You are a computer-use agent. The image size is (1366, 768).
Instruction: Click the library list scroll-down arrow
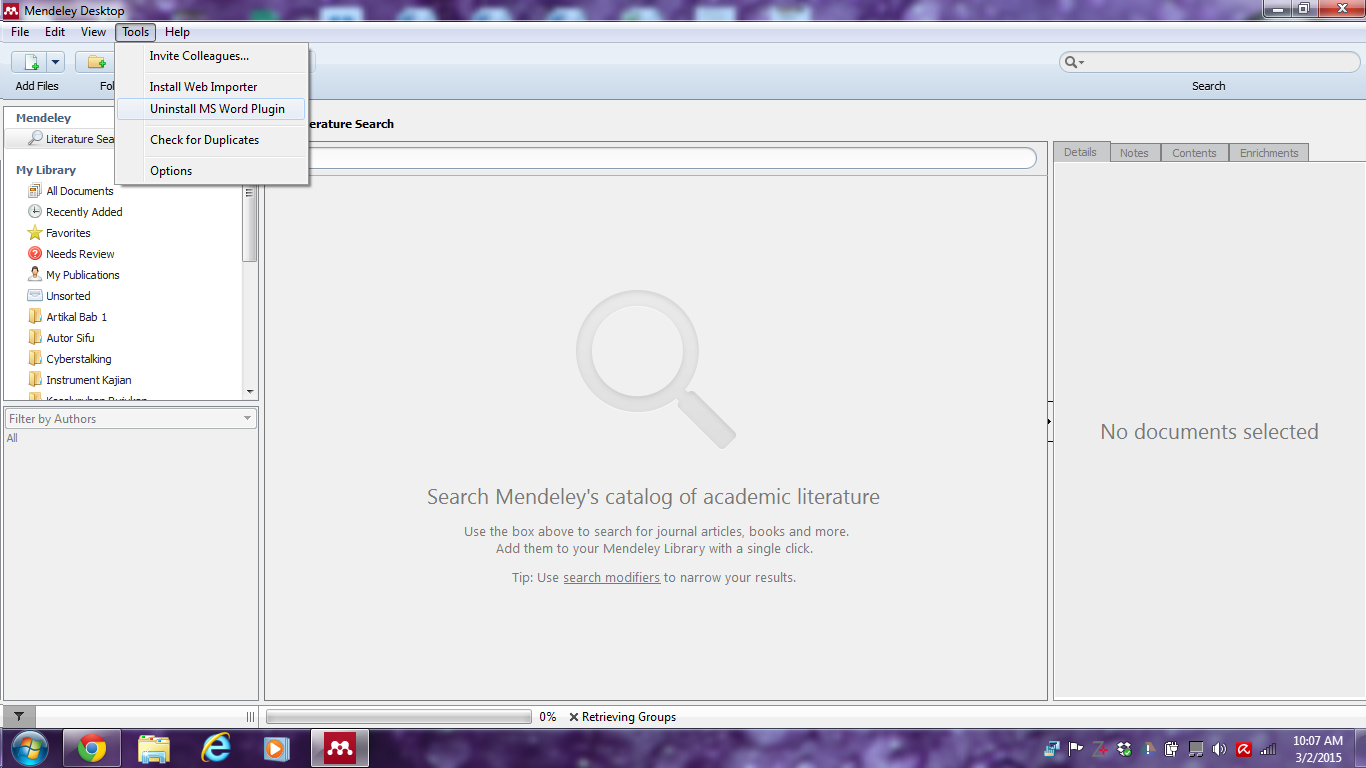click(x=250, y=392)
